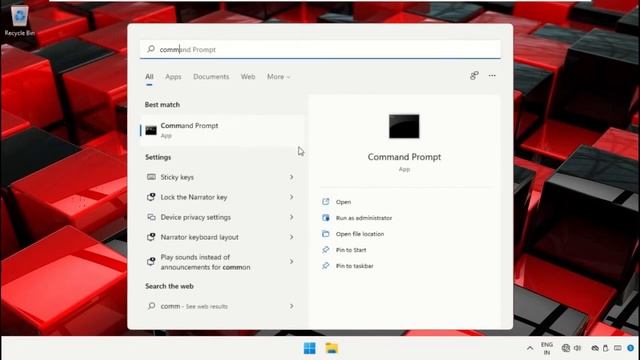Click the Open action icon

pos(326,202)
